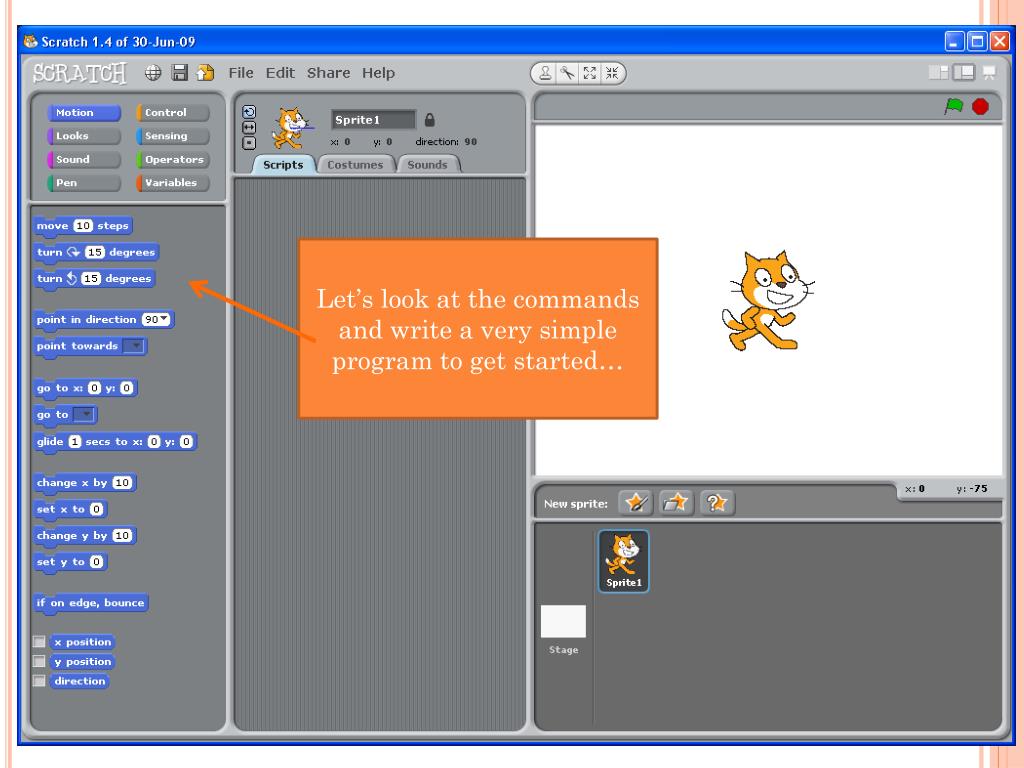
Task: Set rotation style to left-right flip
Action: pos(249,127)
